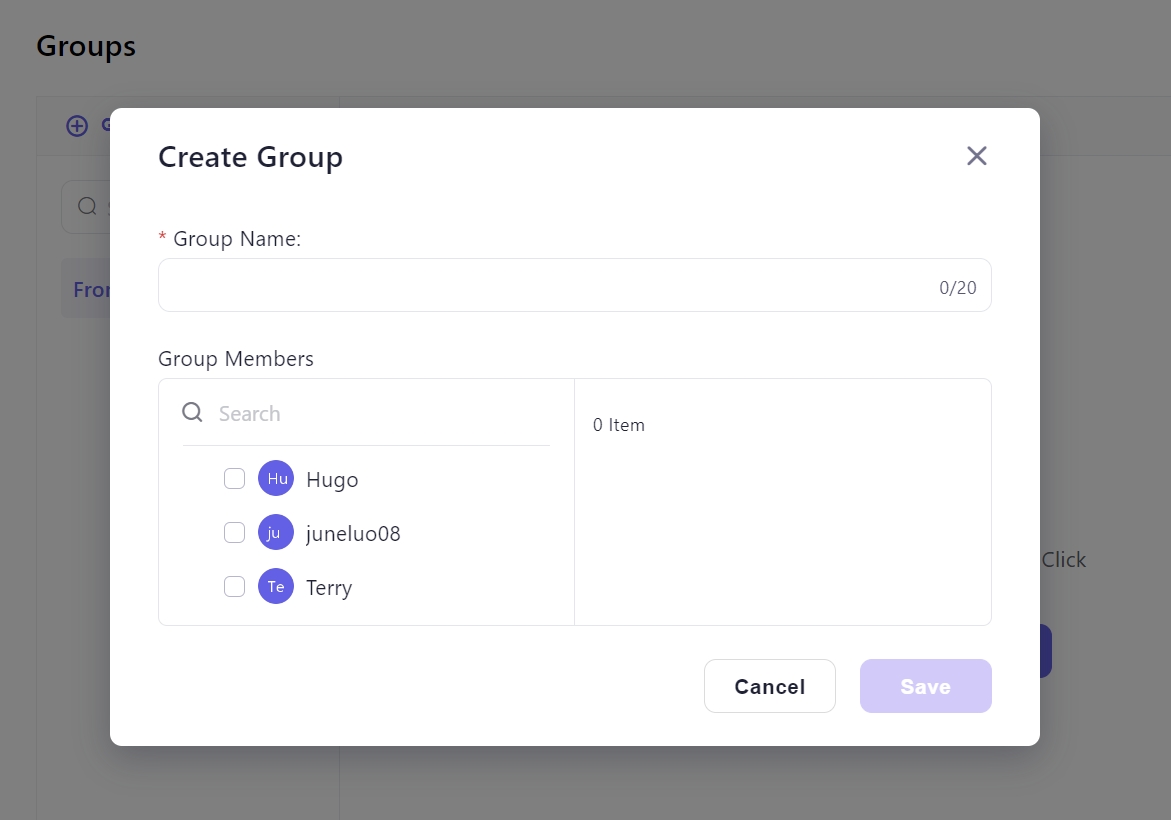Click the magnifier icon in member search
The image size is (1171, 820).
tap(193, 413)
